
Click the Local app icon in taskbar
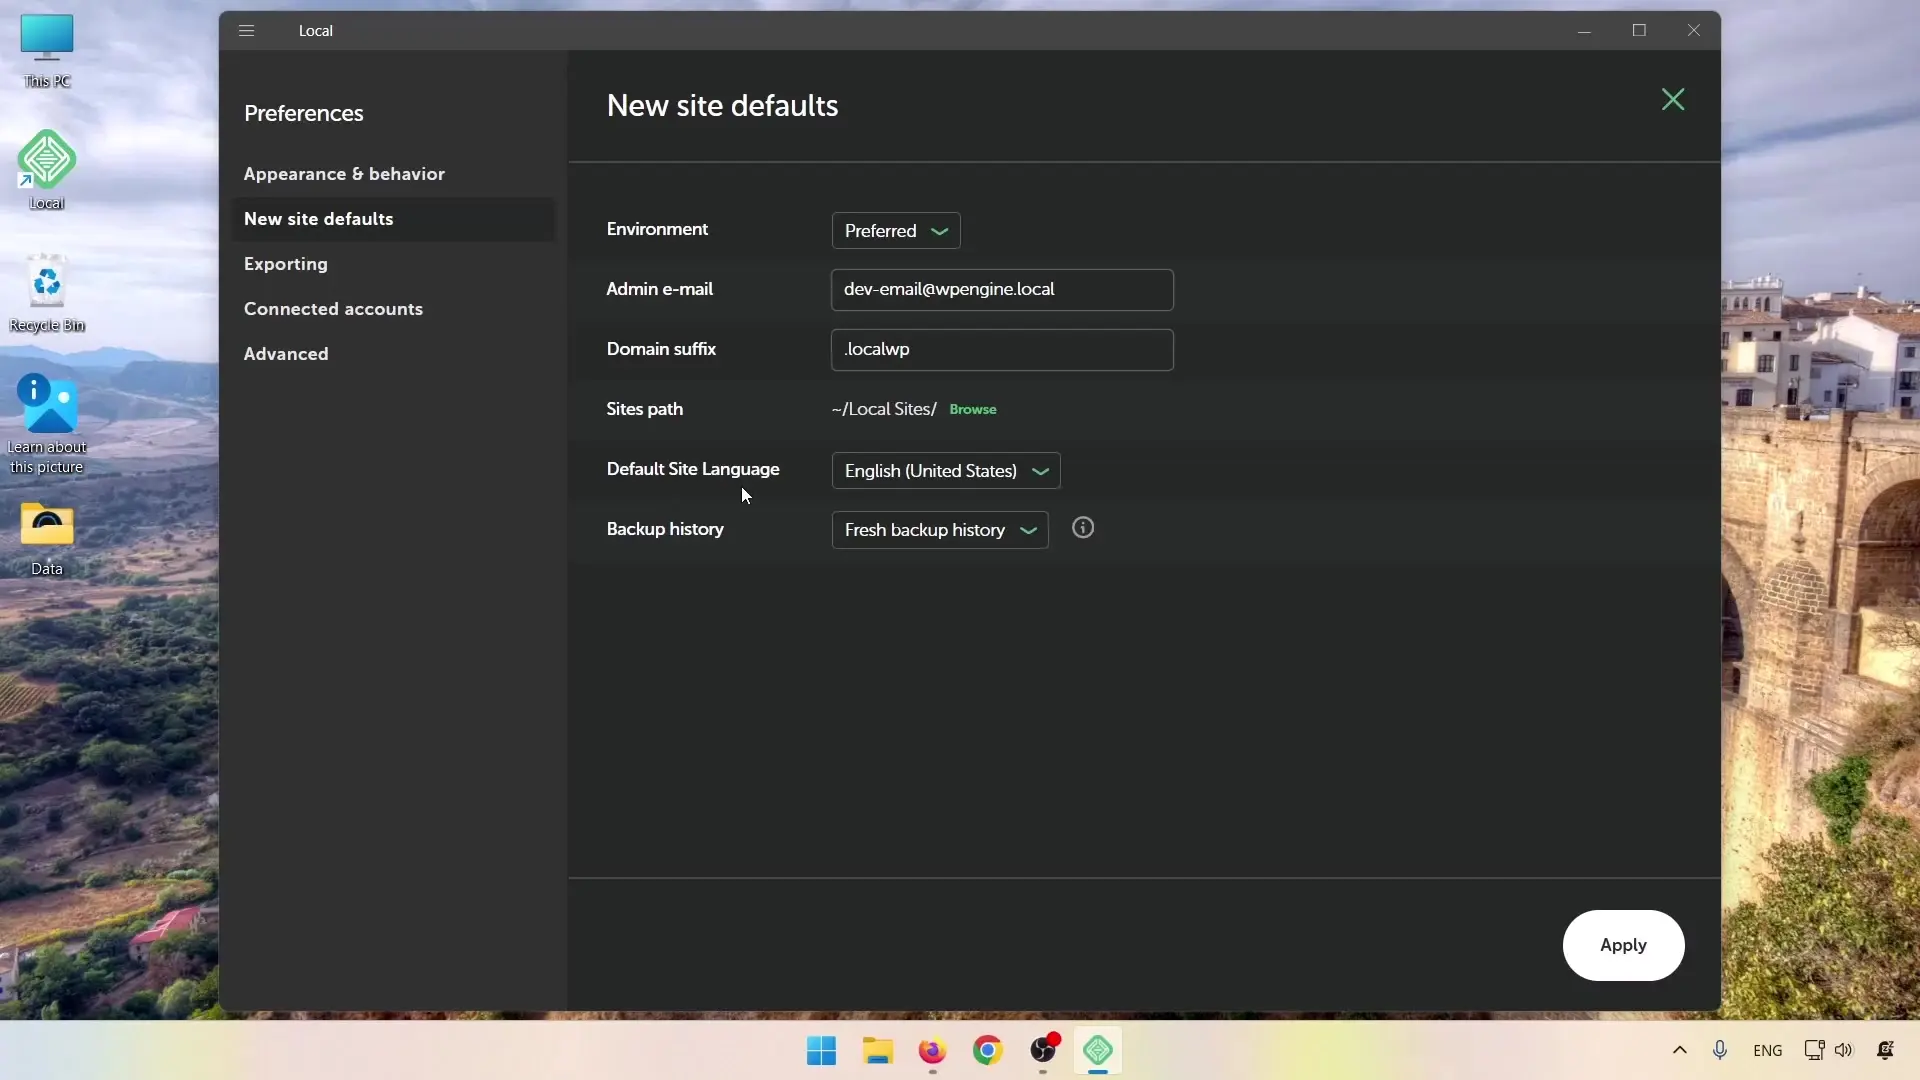(x=1098, y=1051)
